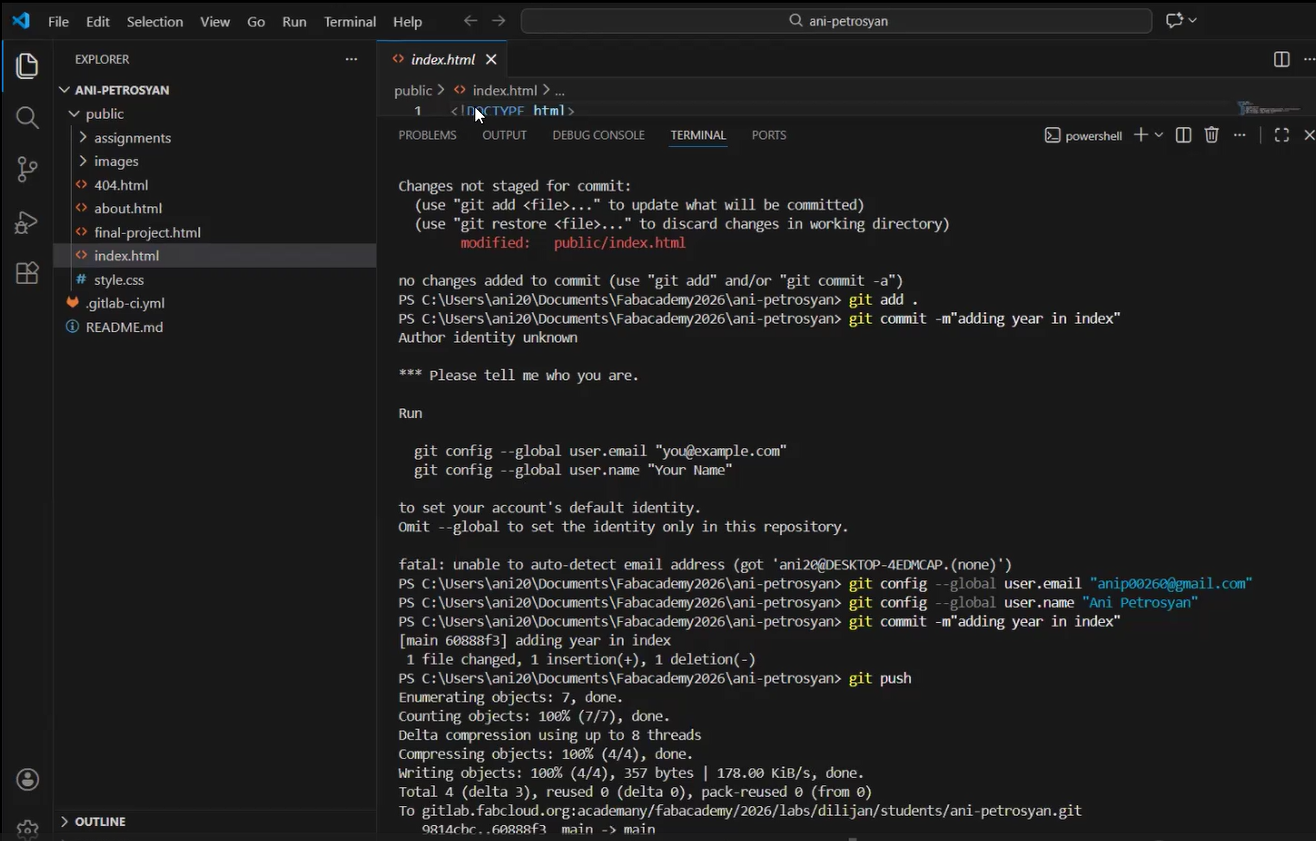Open final-project.html in the explorer
The image size is (1316, 841).
pyautogui.click(x=147, y=232)
